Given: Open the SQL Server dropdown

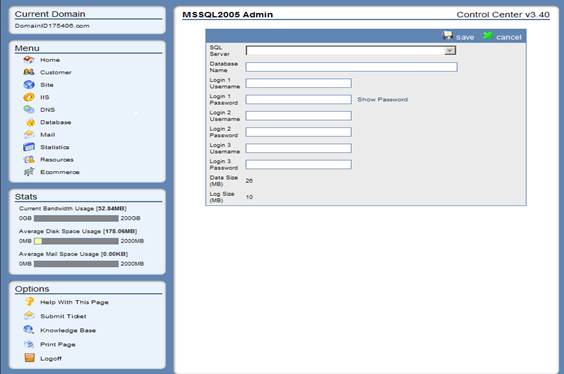Looking at the screenshot, I should point(351,50).
